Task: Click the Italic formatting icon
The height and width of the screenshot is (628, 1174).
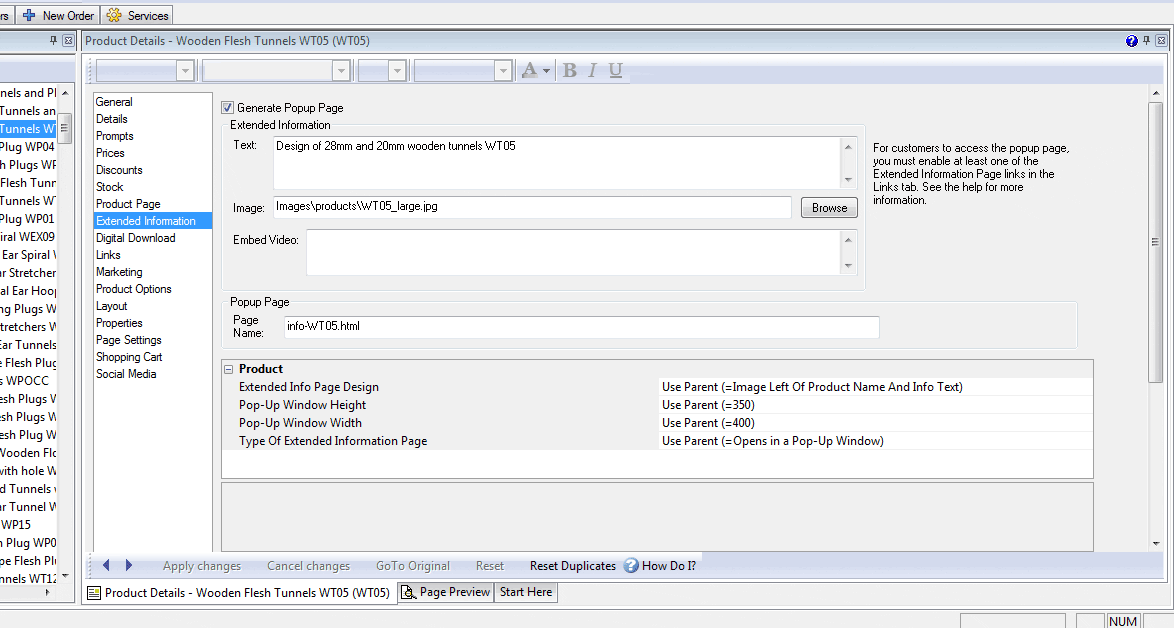Action: pyautogui.click(x=592, y=70)
